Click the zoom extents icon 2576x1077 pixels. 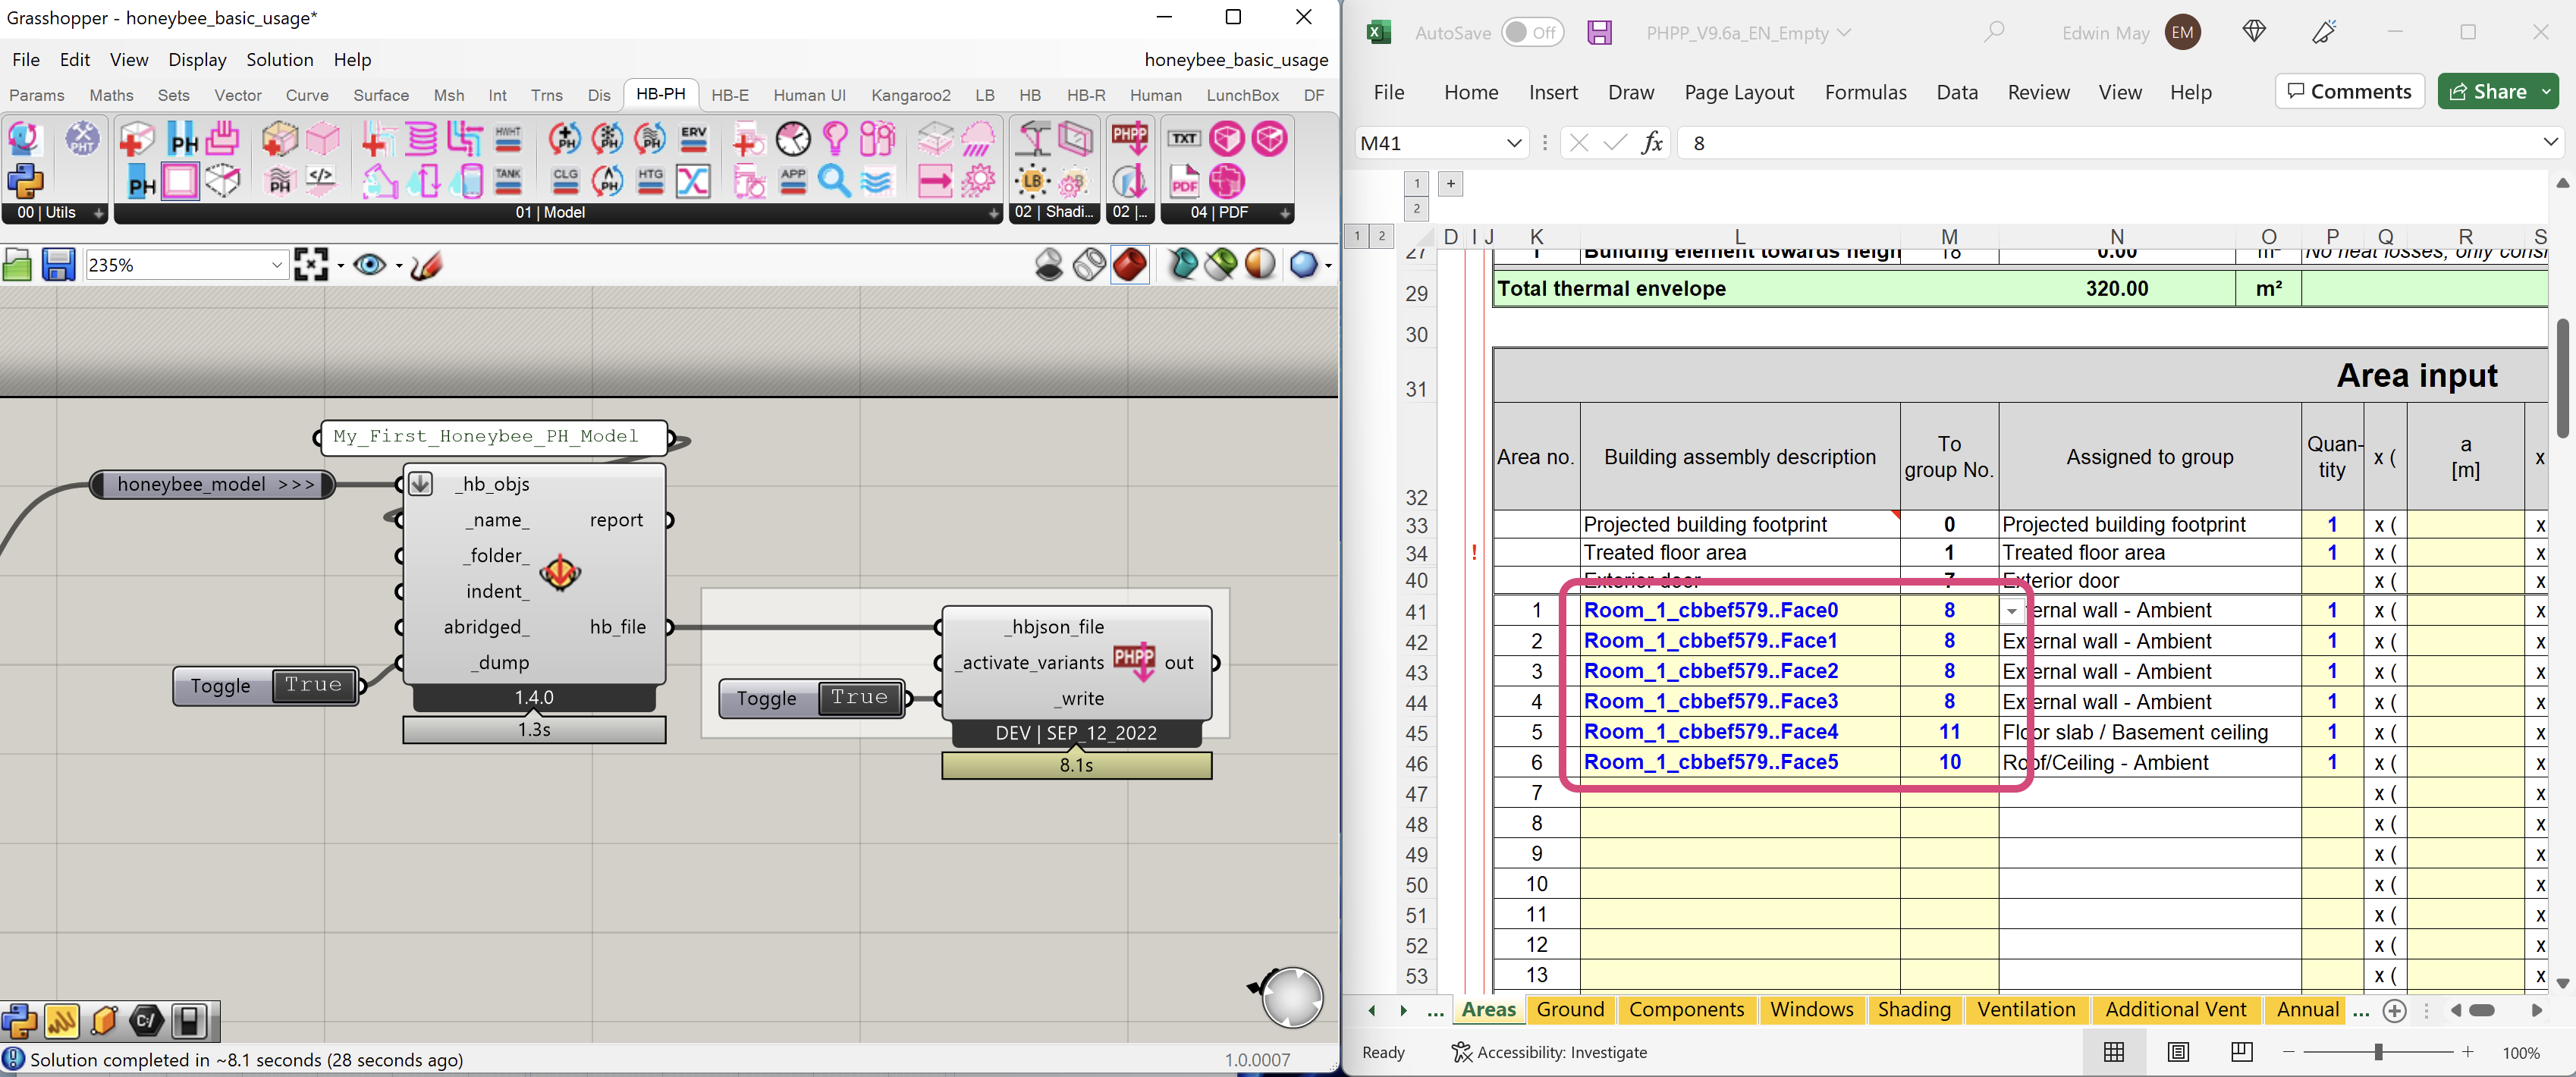click(x=311, y=265)
